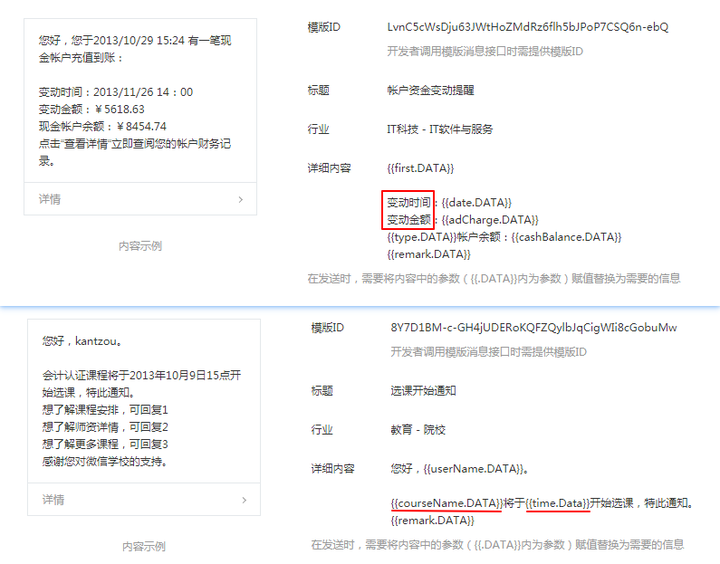720x564 pixels.
Task: Click 变动时间 label in template details
Action: pos(409,203)
